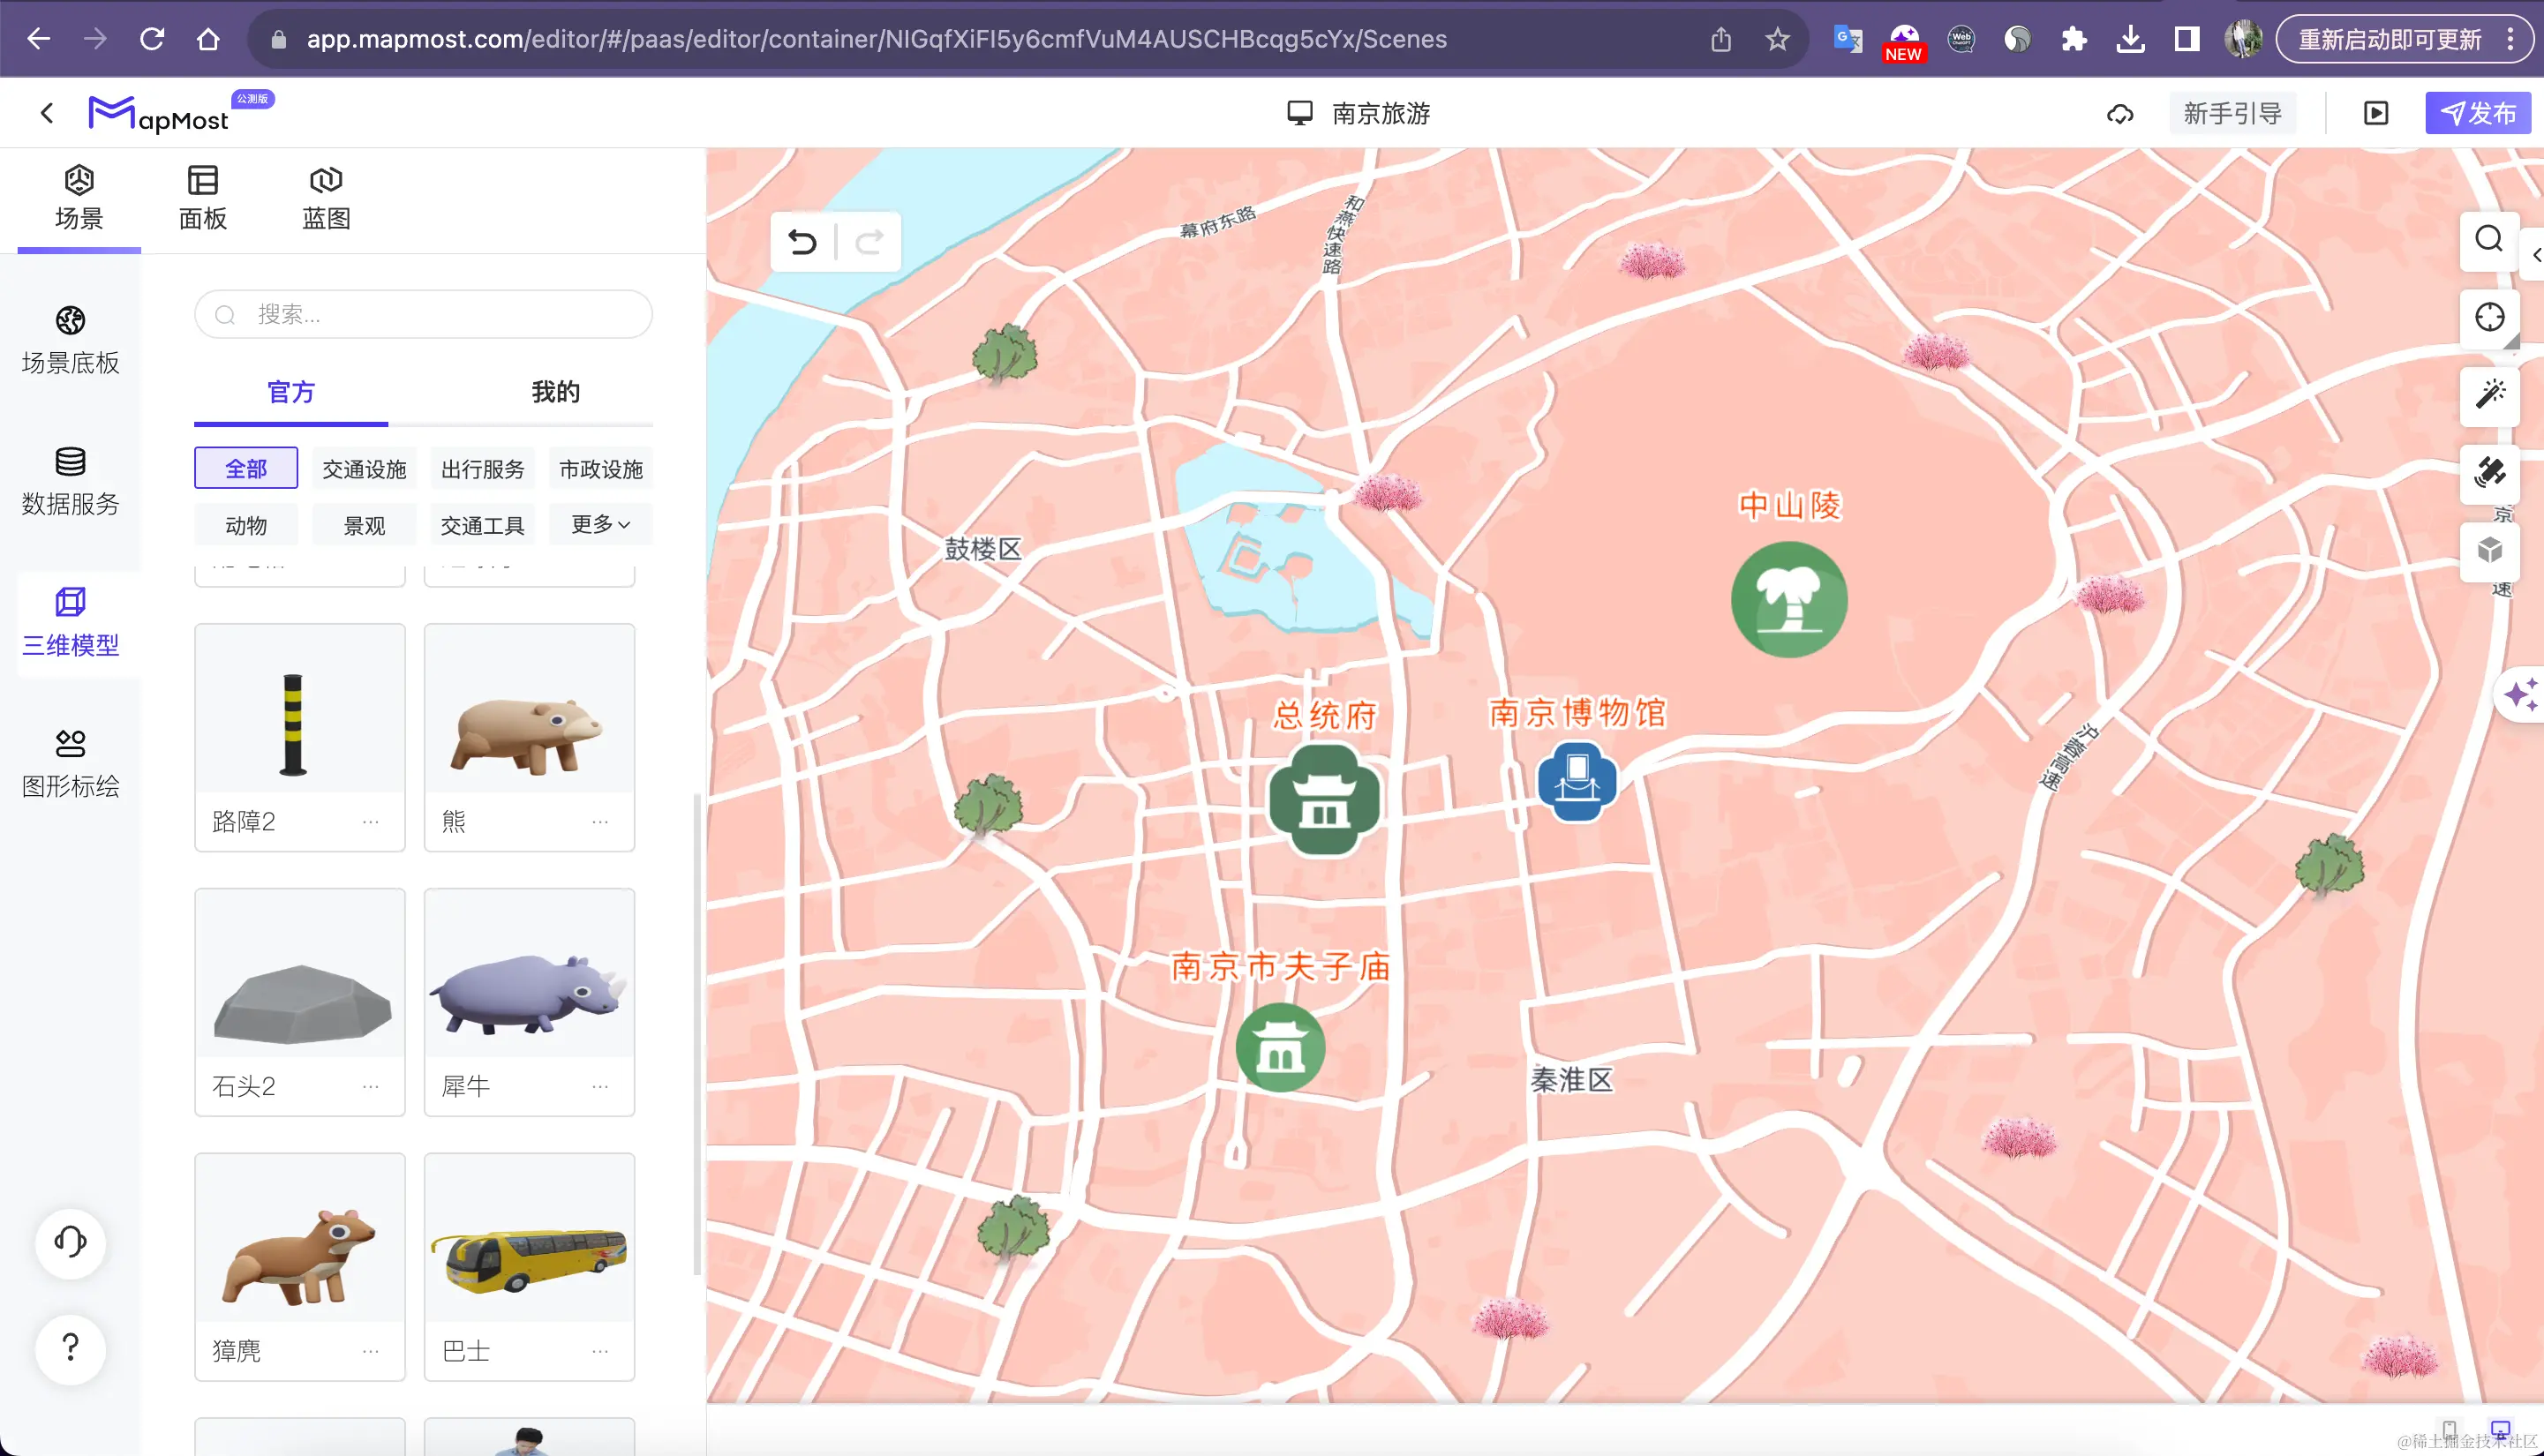Bookmark page with the star icon
This screenshot has height=1456, width=2544.
pos(1776,39)
